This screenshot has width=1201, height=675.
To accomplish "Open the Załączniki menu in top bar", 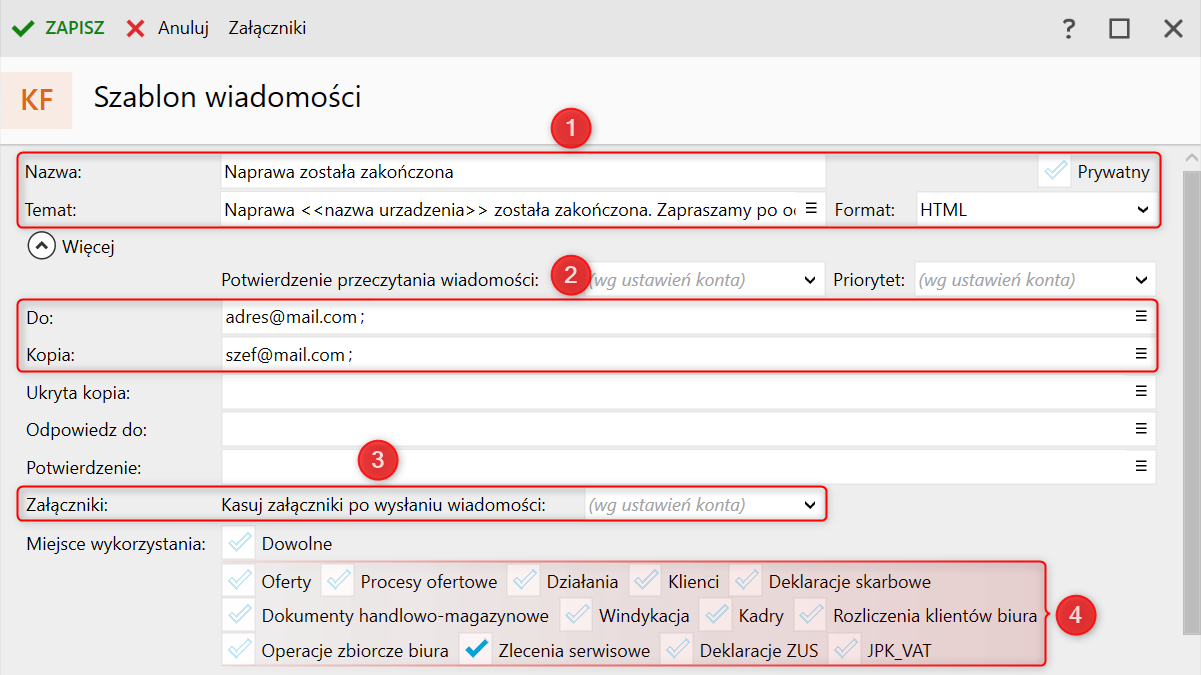I will (267, 28).
